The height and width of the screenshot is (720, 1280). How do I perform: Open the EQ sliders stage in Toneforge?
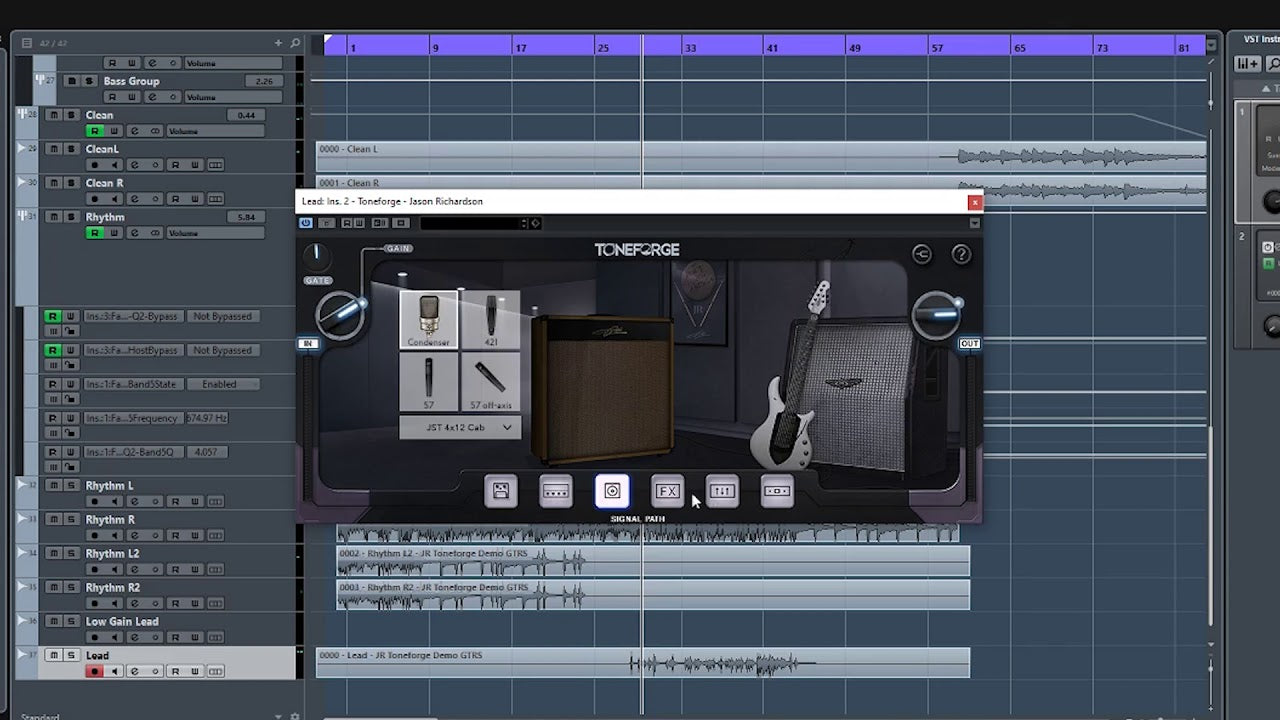(x=722, y=491)
